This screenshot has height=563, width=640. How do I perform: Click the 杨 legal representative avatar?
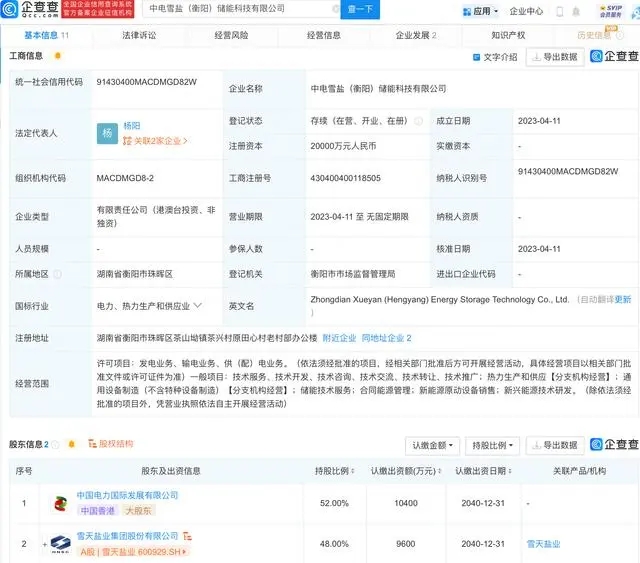coord(108,132)
